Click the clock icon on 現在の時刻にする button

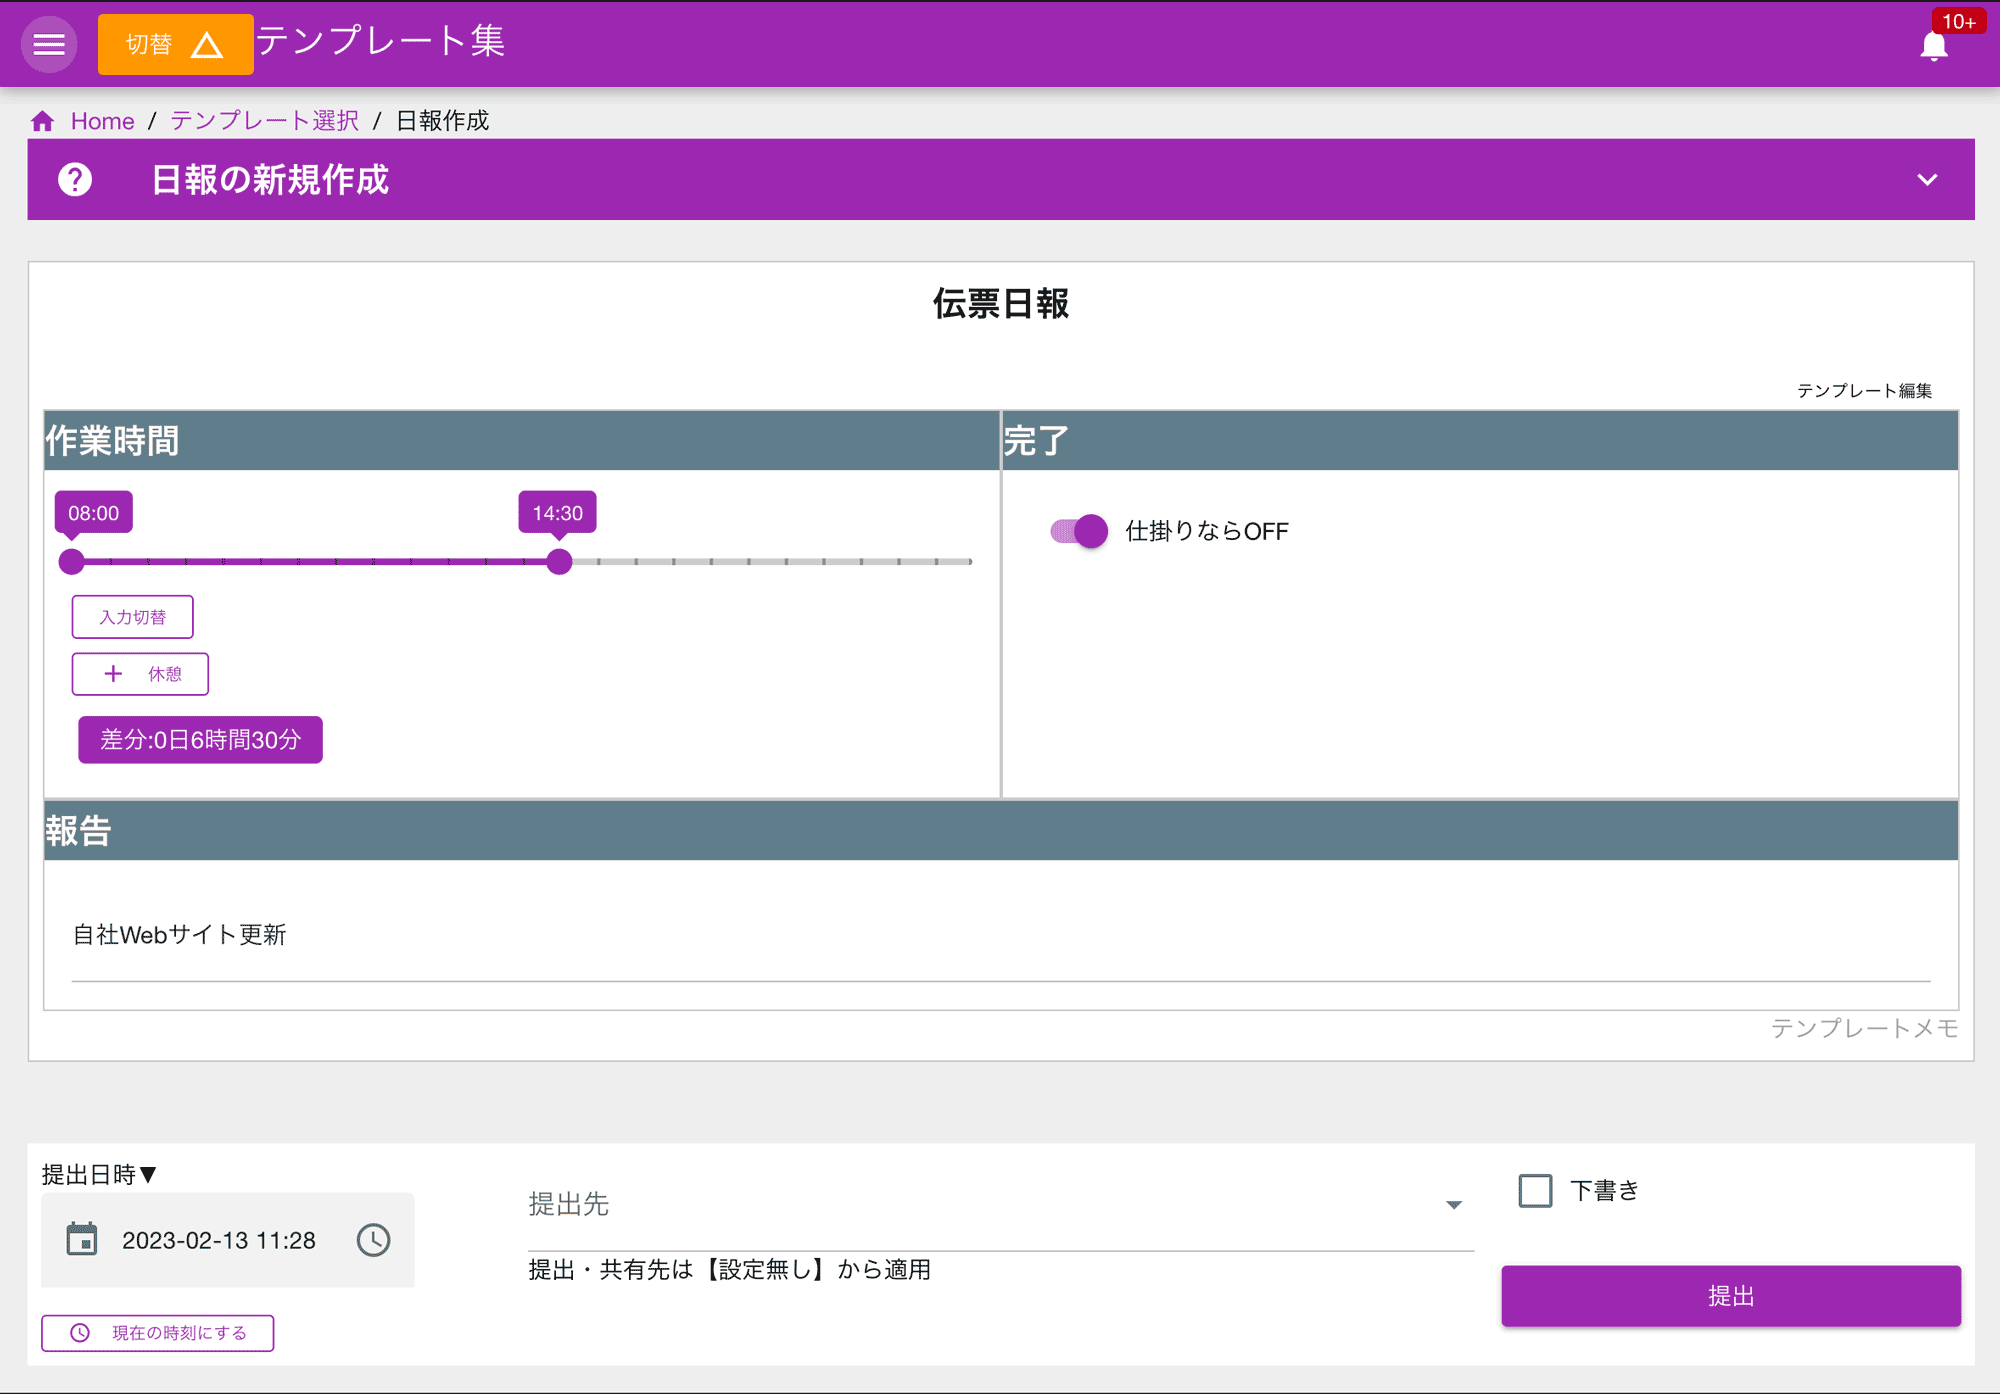[79, 1332]
